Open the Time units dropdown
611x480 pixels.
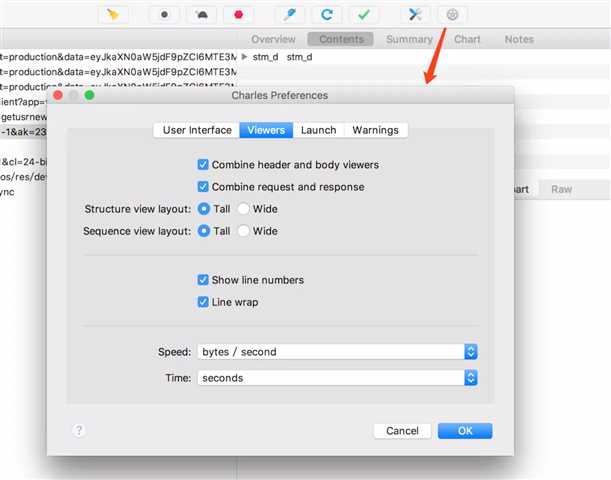point(337,378)
